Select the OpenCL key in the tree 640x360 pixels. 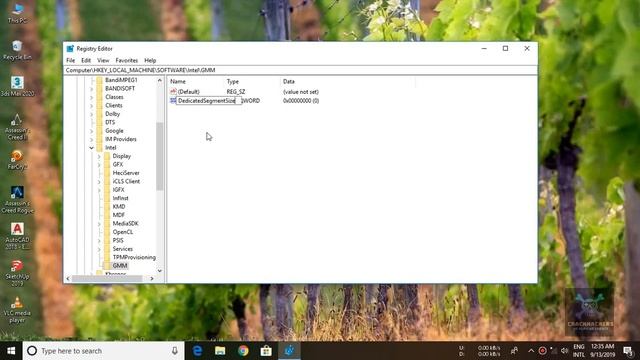(x=122, y=232)
